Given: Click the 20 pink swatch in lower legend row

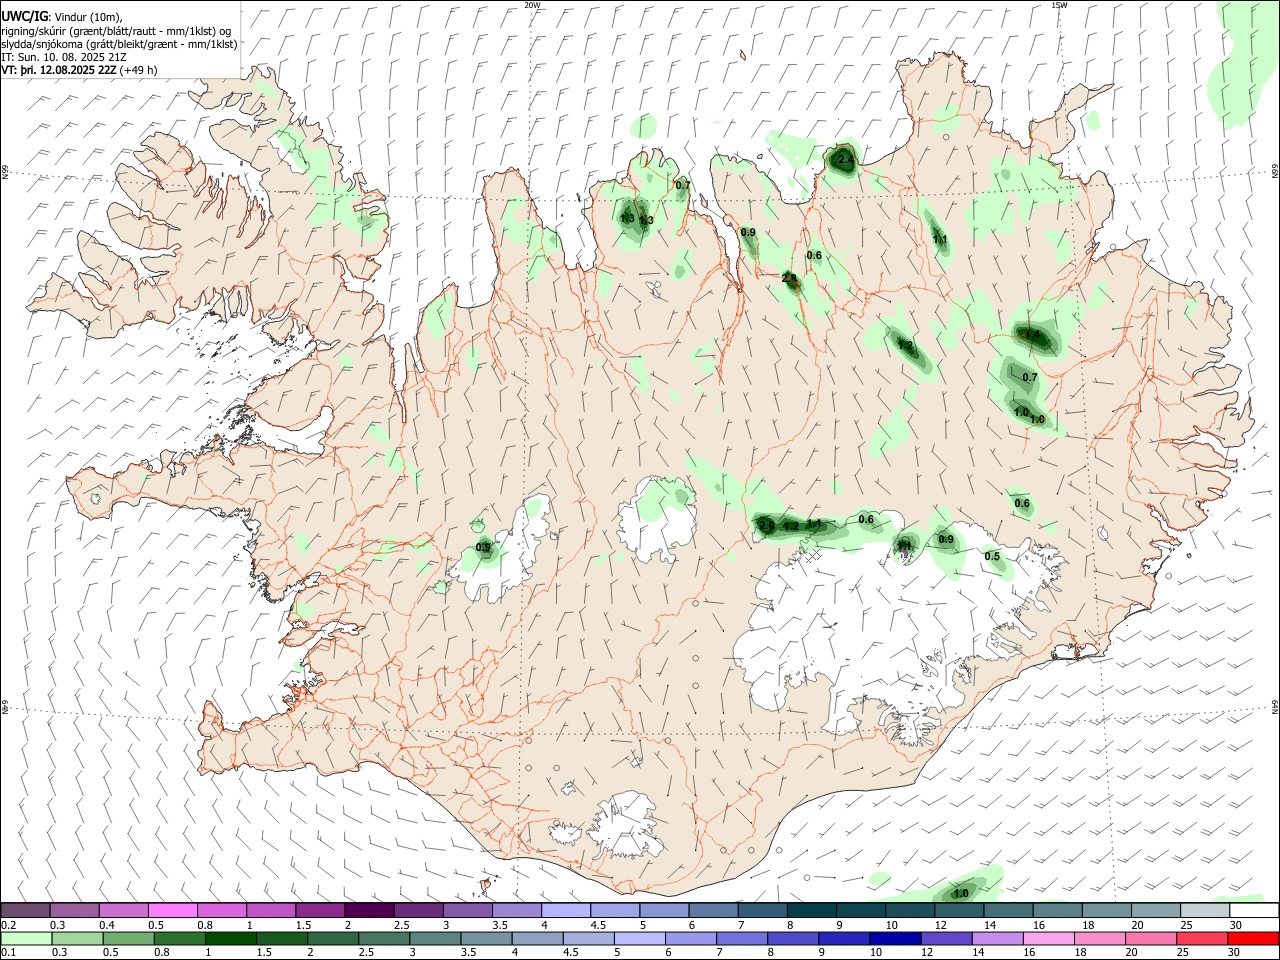Looking at the screenshot, I should (x=1151, y=939).
